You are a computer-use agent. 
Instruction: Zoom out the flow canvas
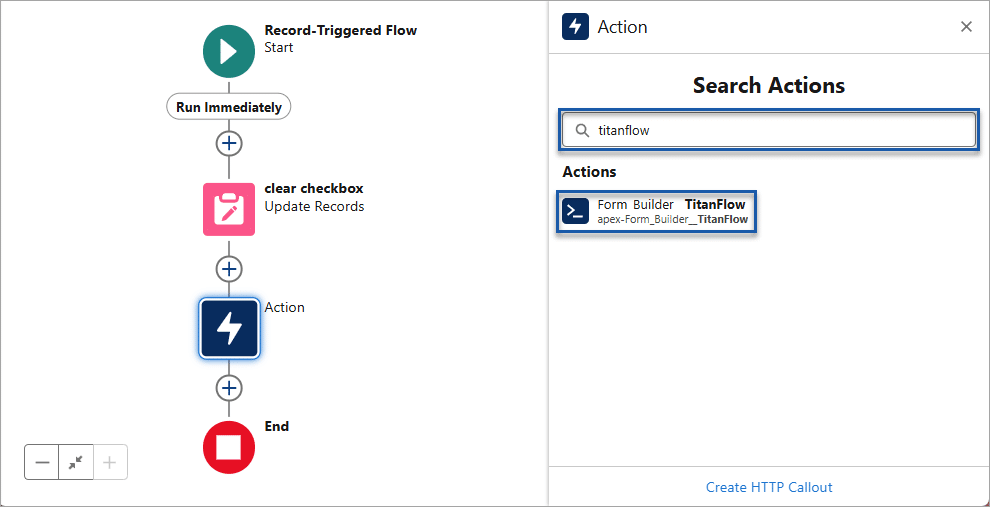coord(42,462)
